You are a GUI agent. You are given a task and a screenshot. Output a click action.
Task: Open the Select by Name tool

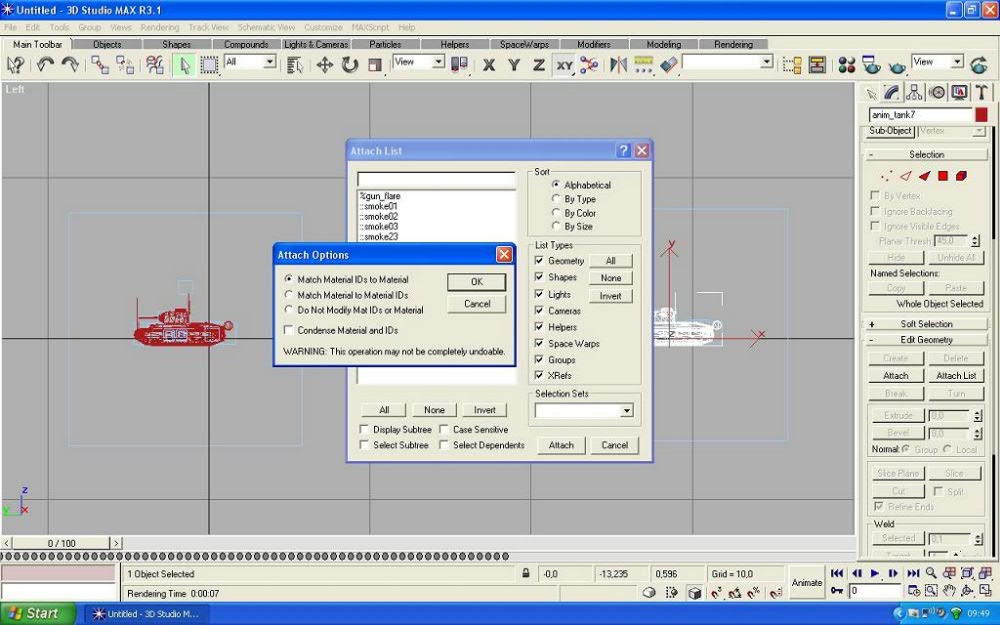[x=294, y=64]
